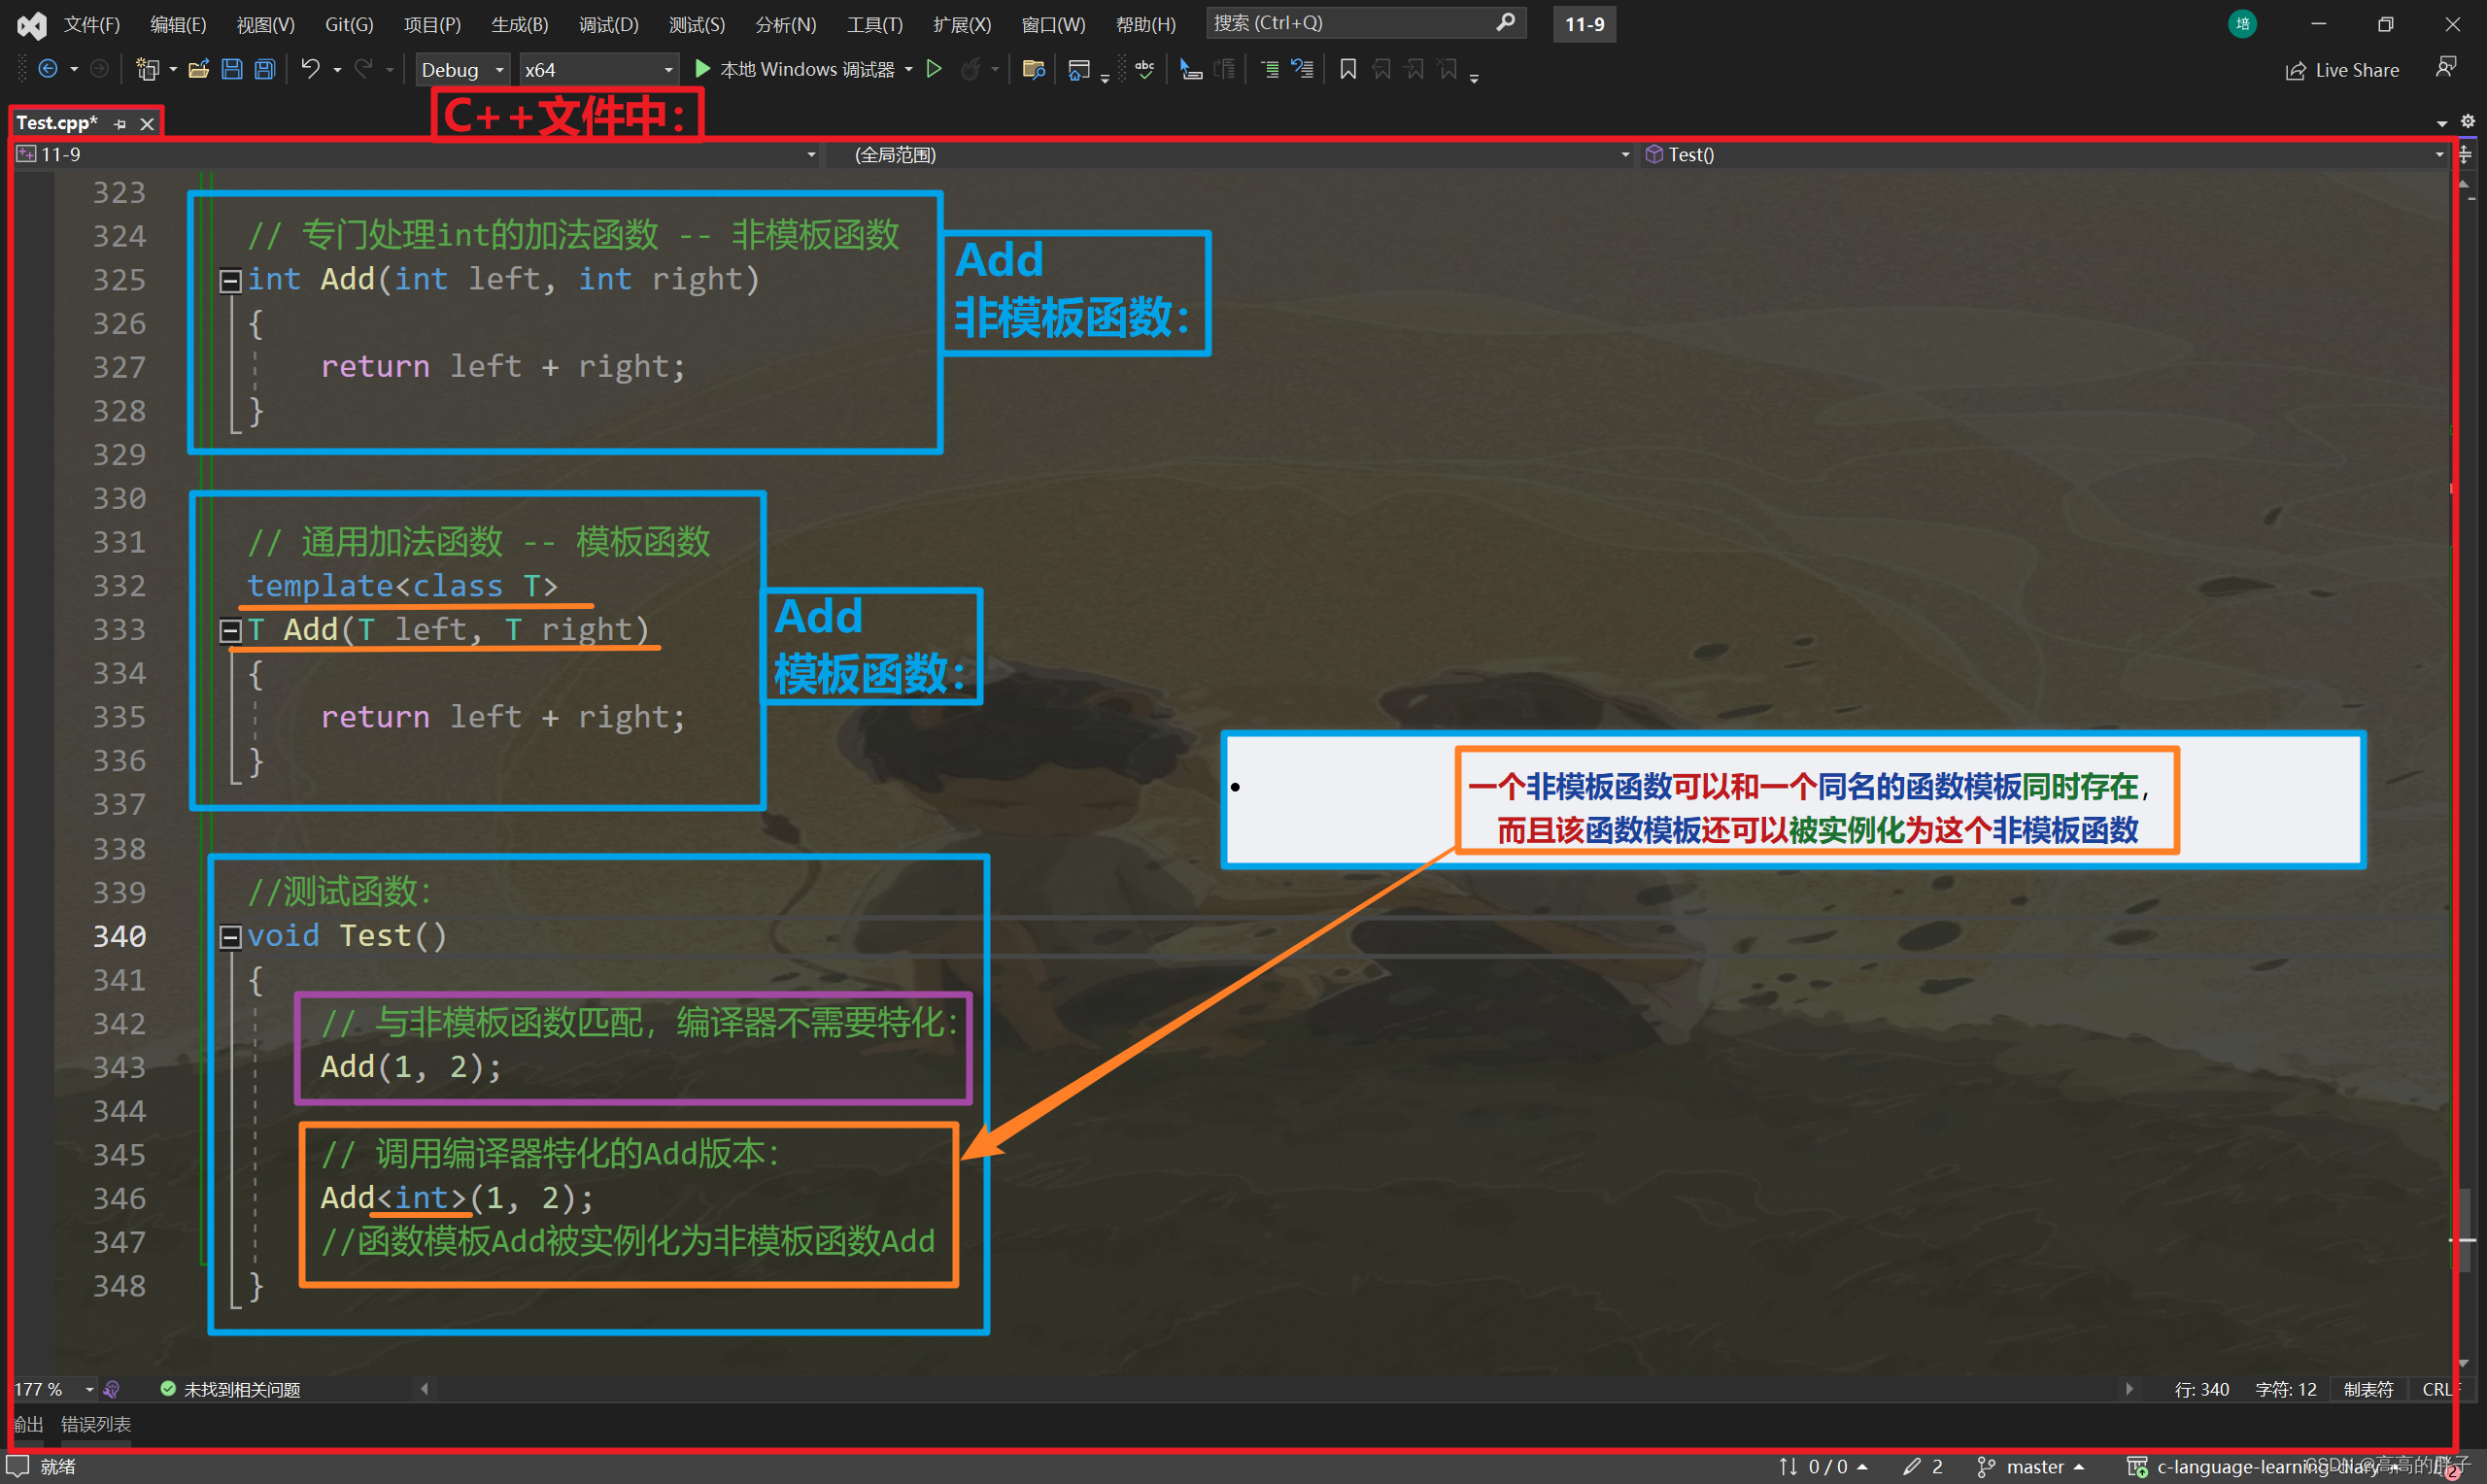The image size is (2487, 1484).
Task: Open the tab overflow dropdown arrow
Action: point(2441,122)
